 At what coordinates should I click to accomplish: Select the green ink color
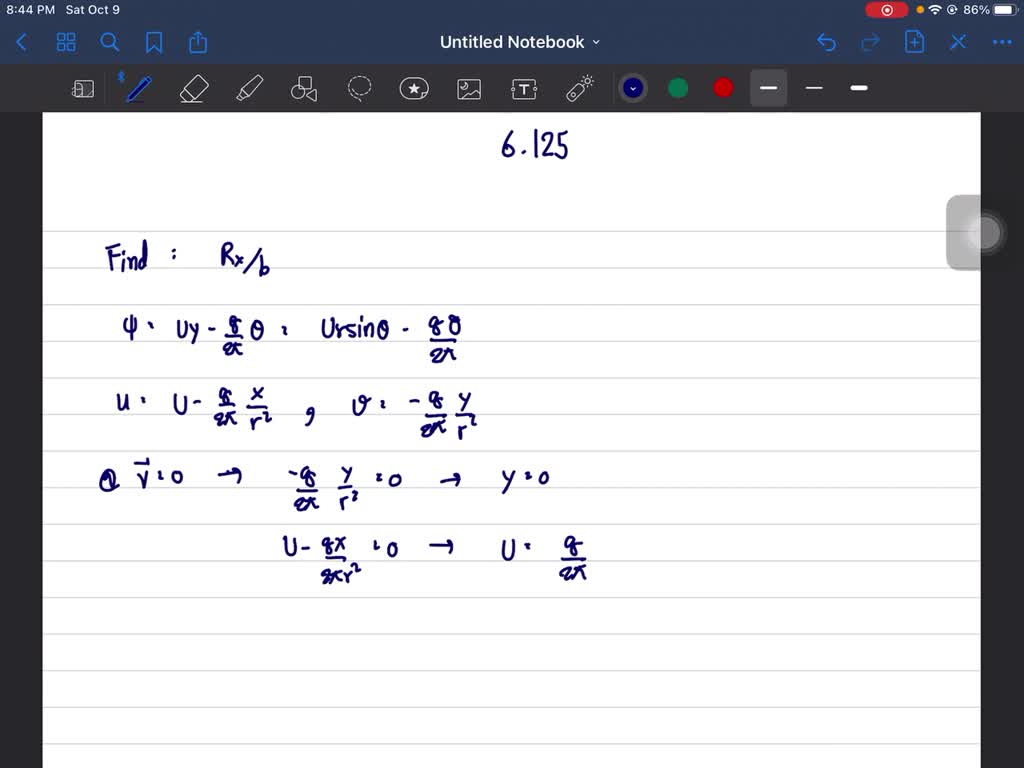(x=677, y=88)
